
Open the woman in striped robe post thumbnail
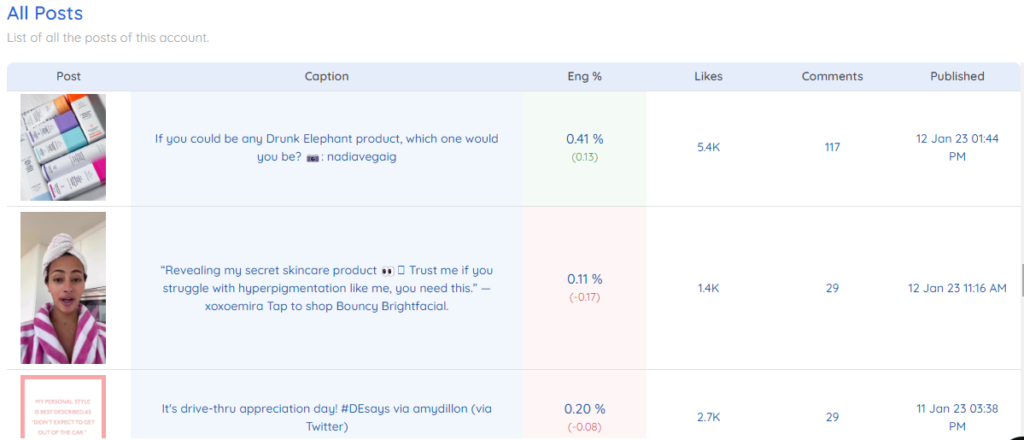pyautogui.click(x=63, y=288)
